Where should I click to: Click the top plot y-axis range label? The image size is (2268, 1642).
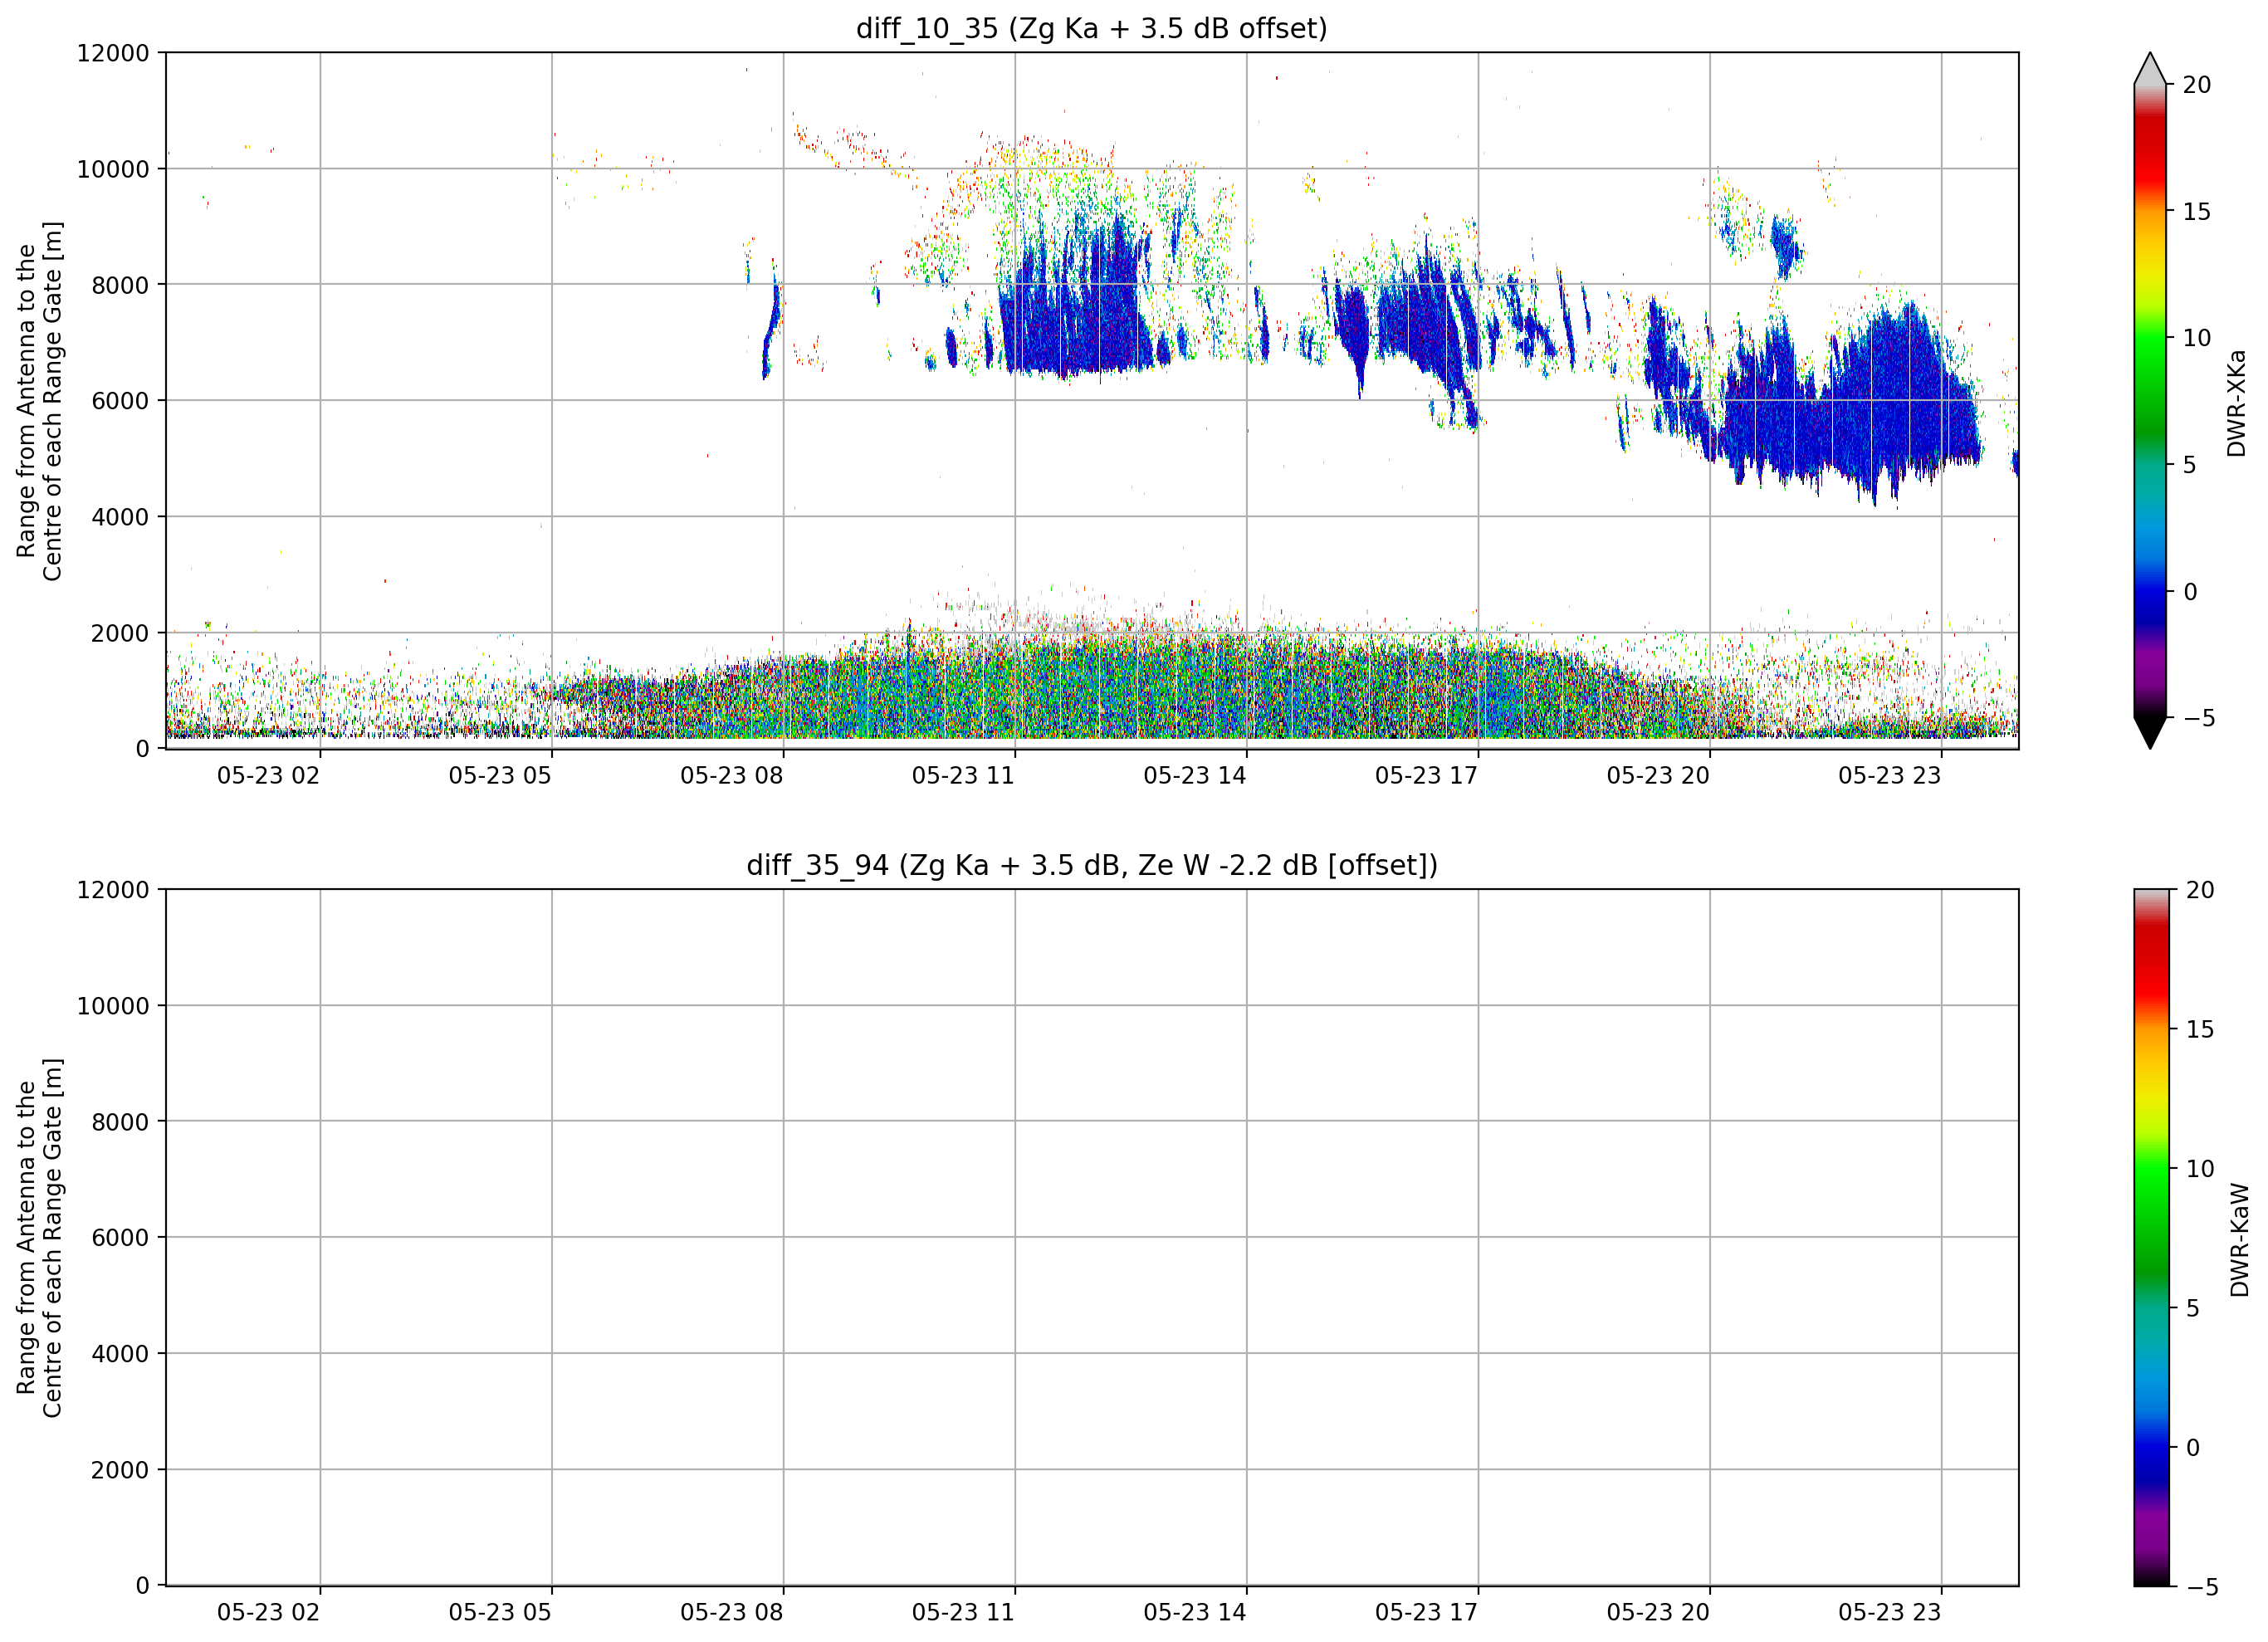(x=39, y=401)
